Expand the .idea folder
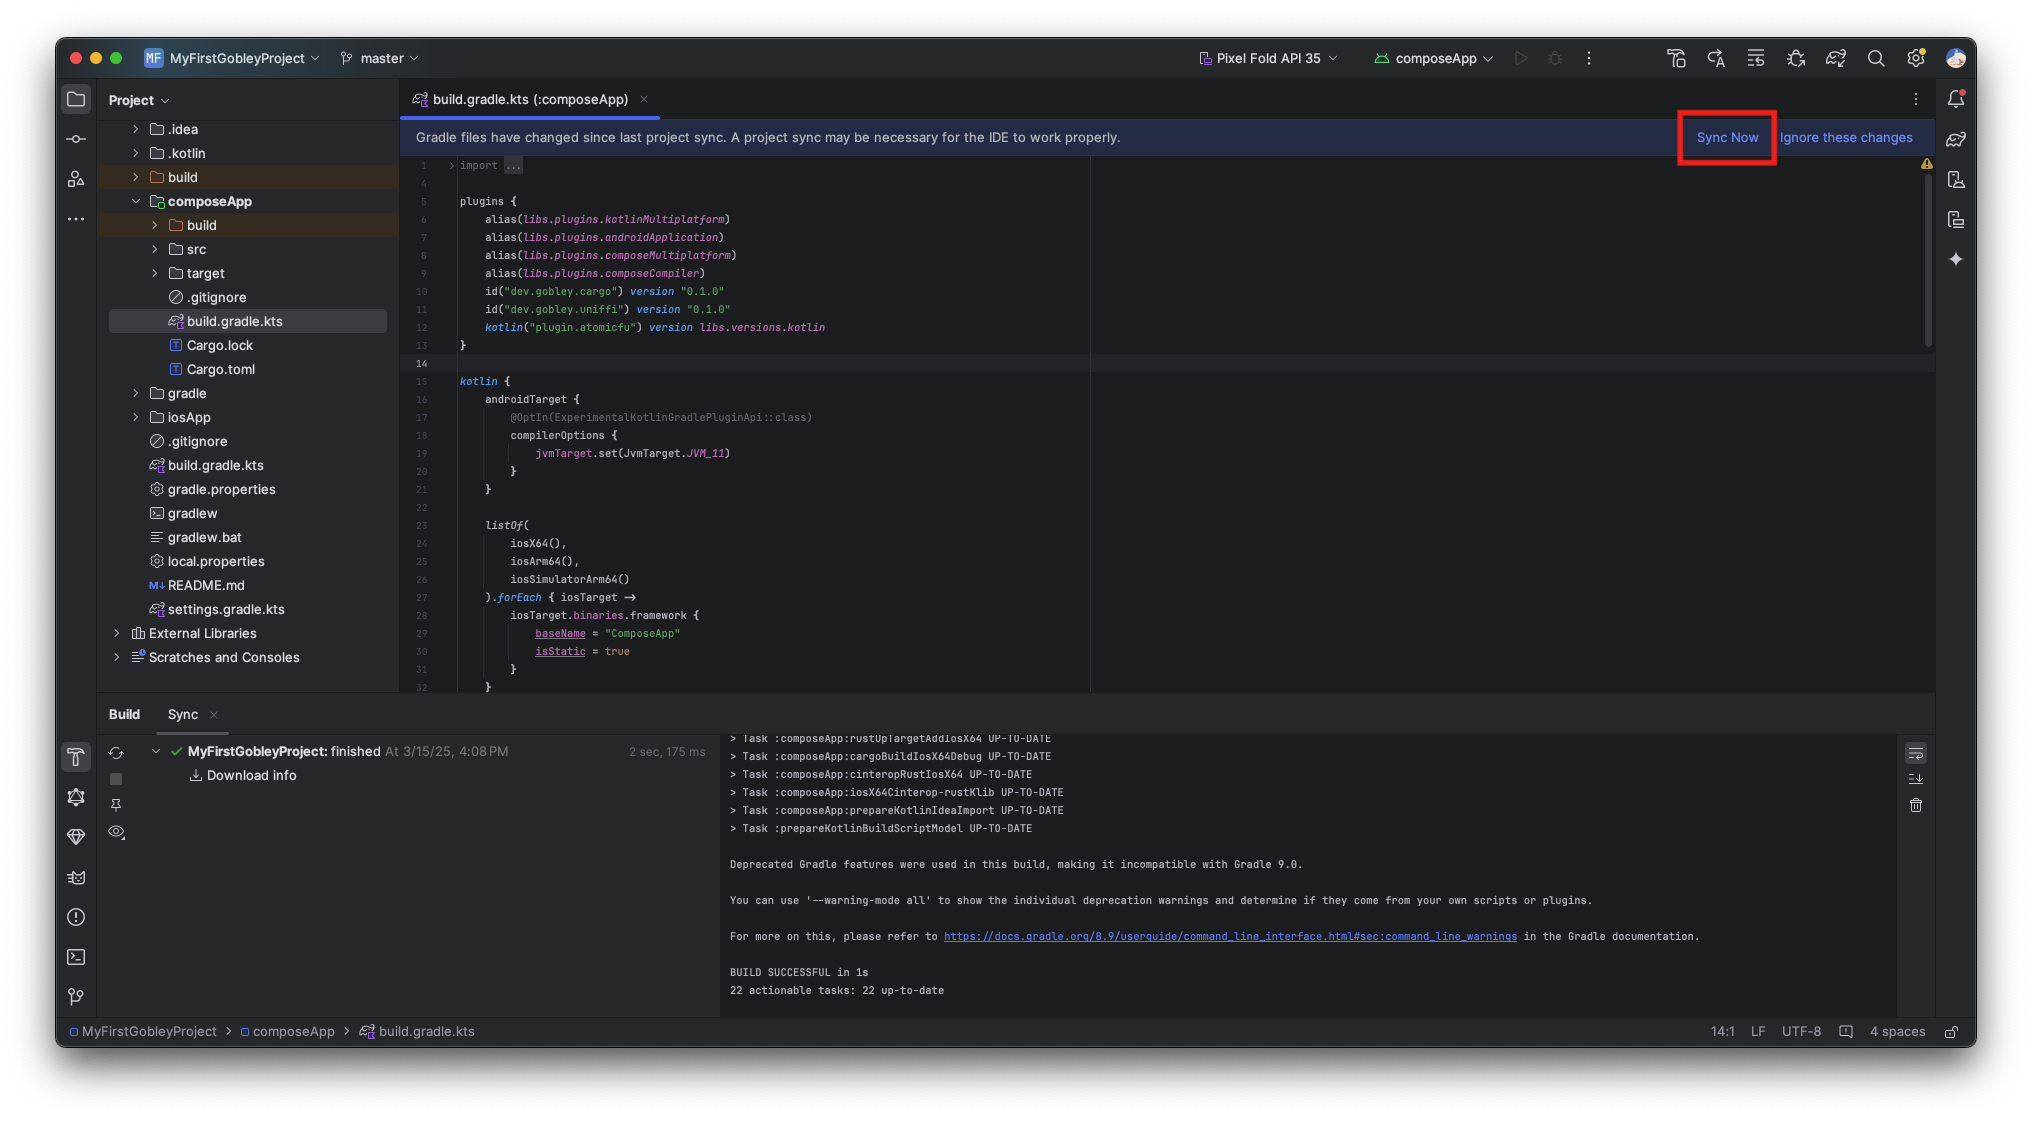This screenshot has width=2032, height=1121. pos(136,129)
